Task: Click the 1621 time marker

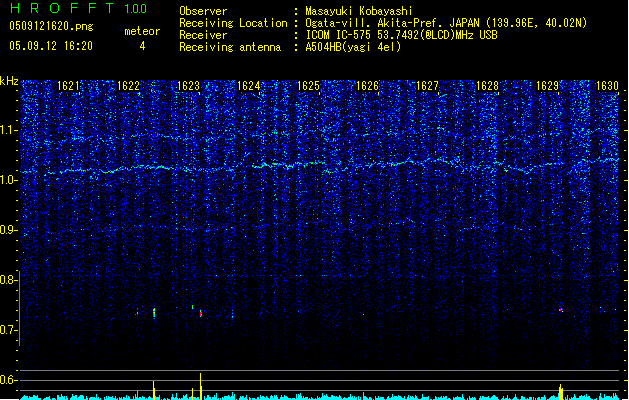Action: tap(69, 86)
